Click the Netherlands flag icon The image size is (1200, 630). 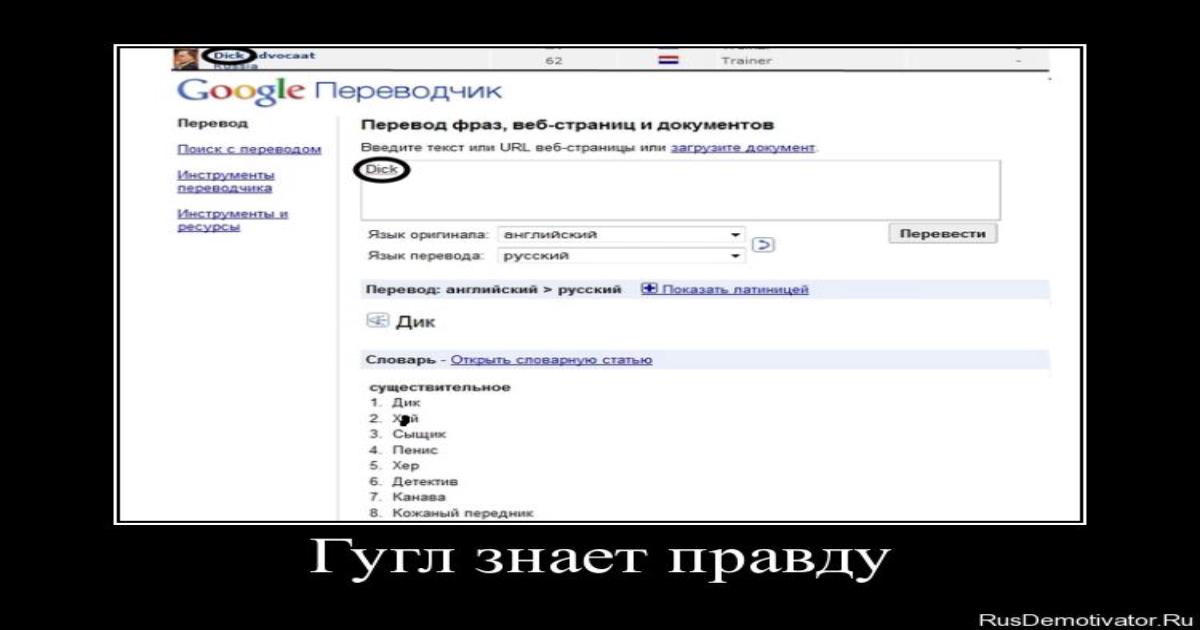pyautogui.click(x=668, y=61)
